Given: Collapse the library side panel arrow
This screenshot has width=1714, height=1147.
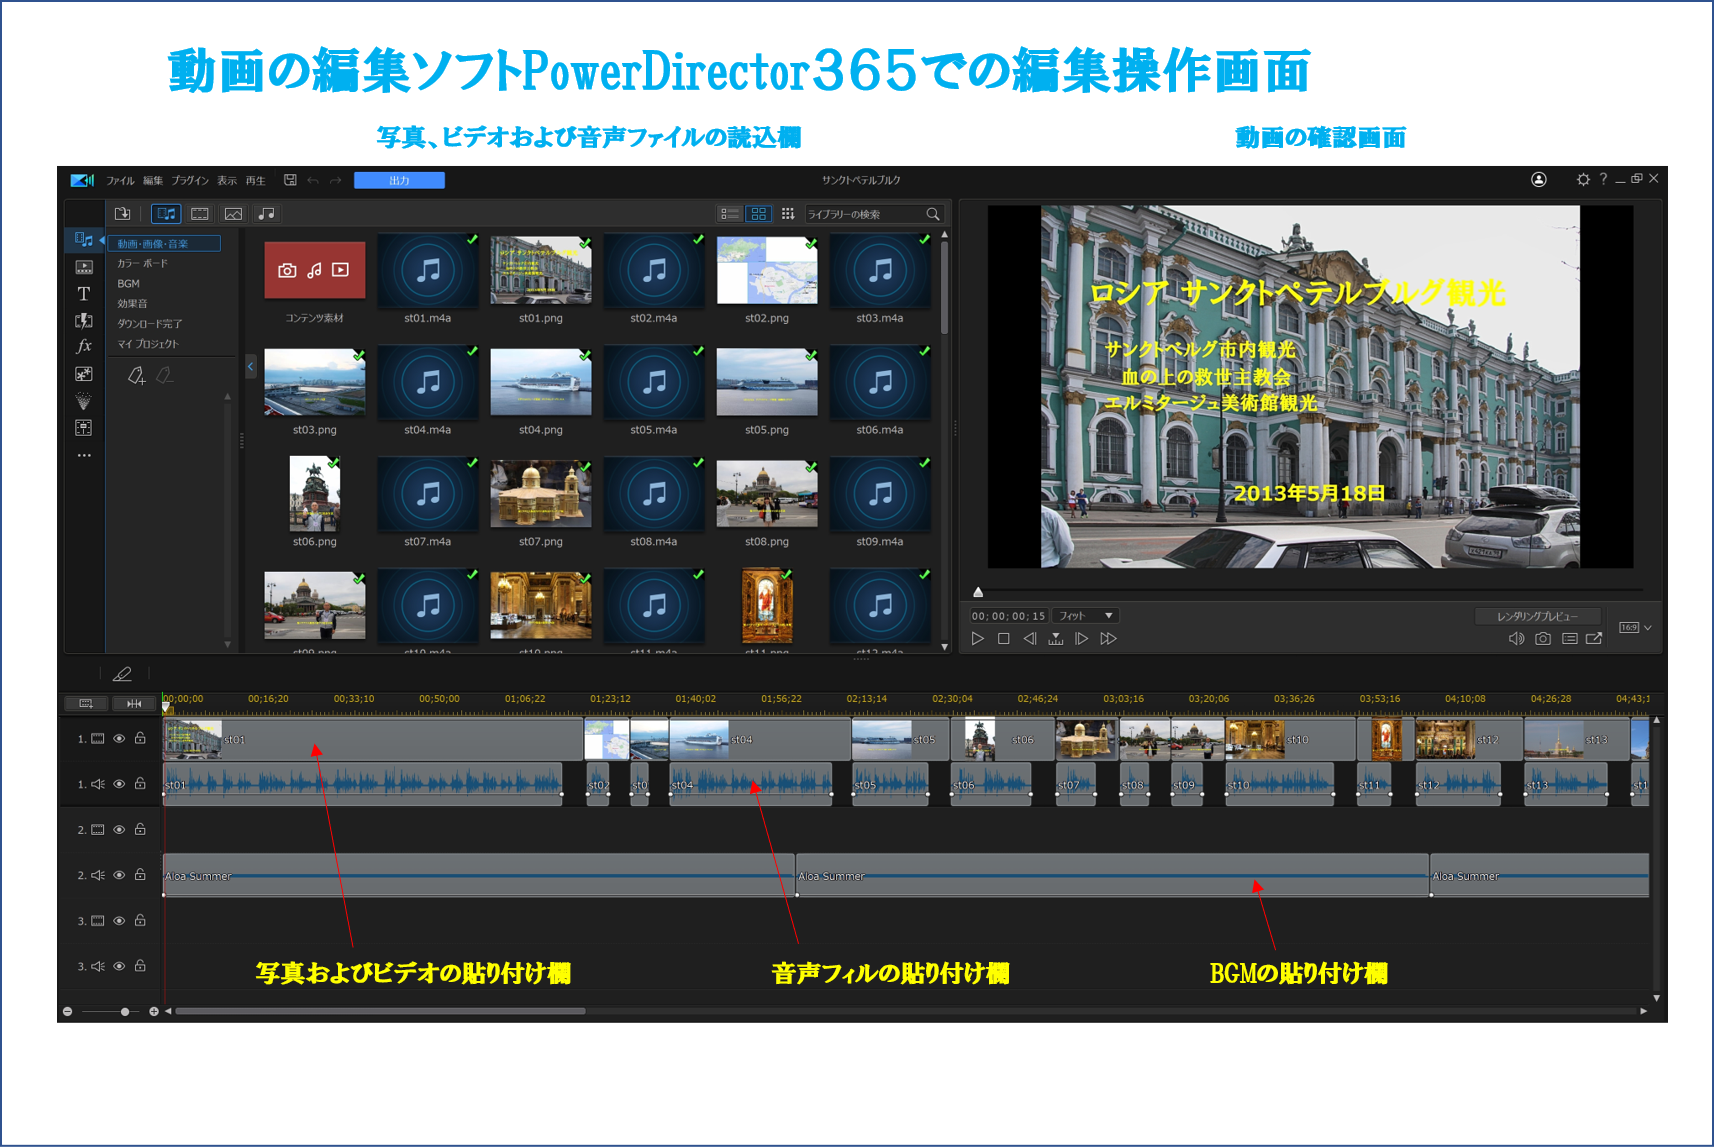Looking at the screenshot, I should 250,367.
